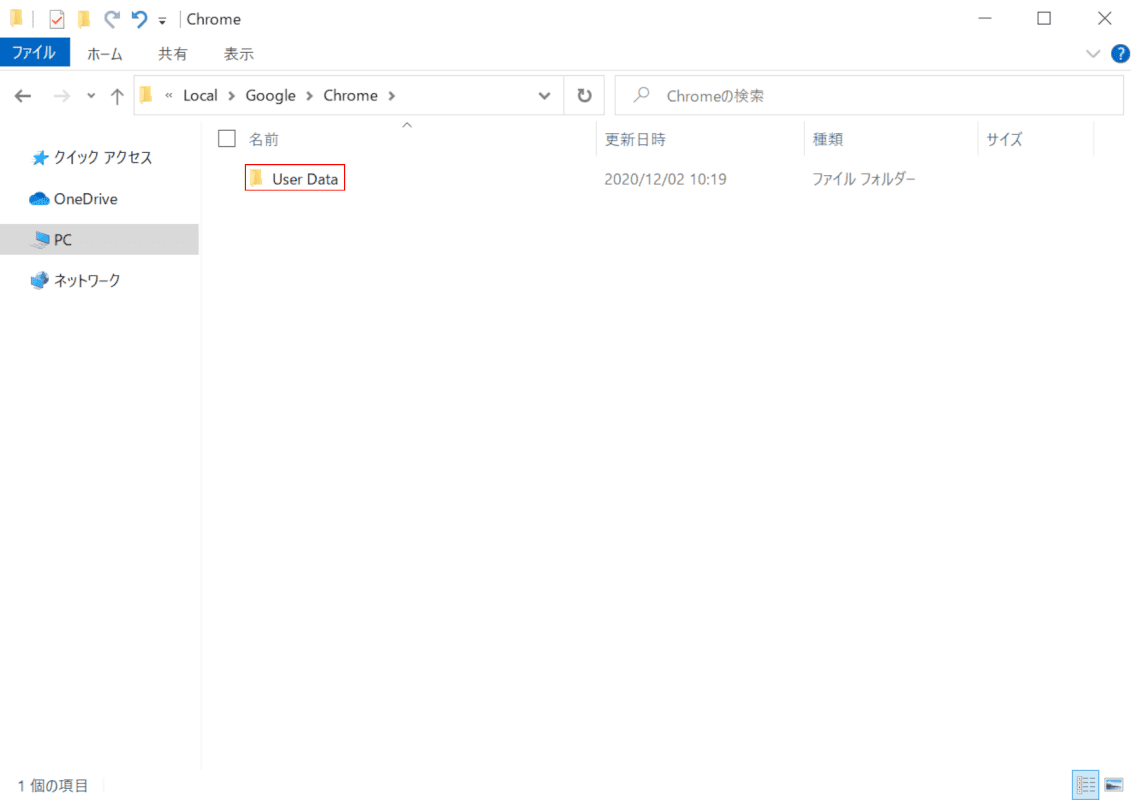Click the New Folder quick access icon
The height and width of the screenshot is (800, 1131).
[84, 19]
